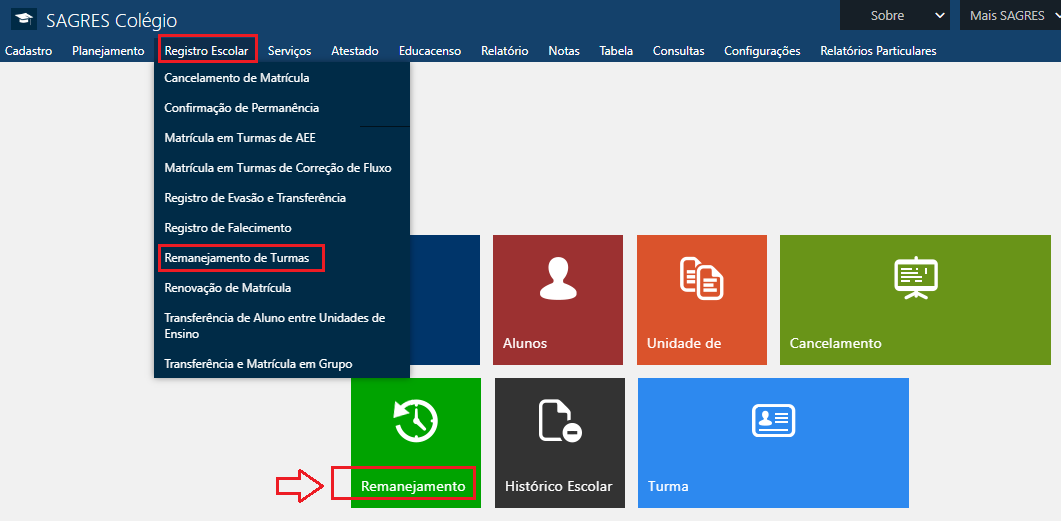Click the SAGRES graduation cap logo icon

(23, 19)
